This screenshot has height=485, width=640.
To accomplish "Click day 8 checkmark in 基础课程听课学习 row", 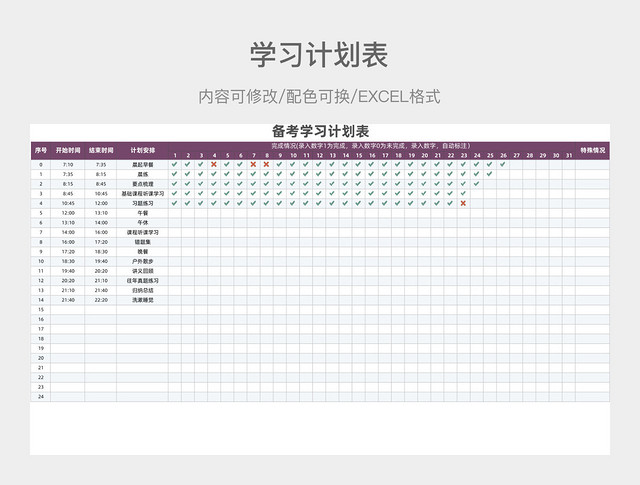I will coord(266,193).
